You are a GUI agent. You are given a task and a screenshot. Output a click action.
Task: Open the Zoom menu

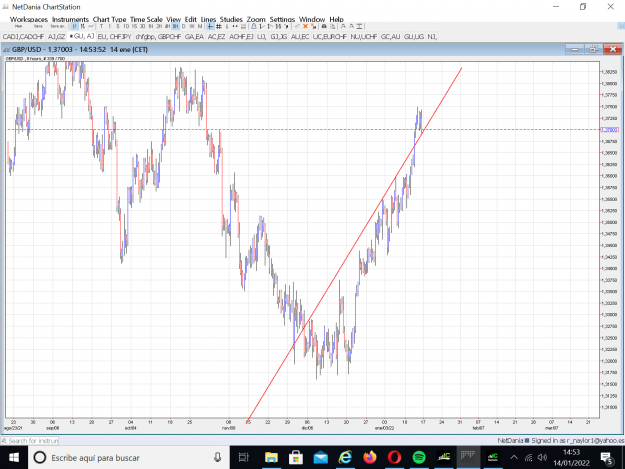coord(256,19)
